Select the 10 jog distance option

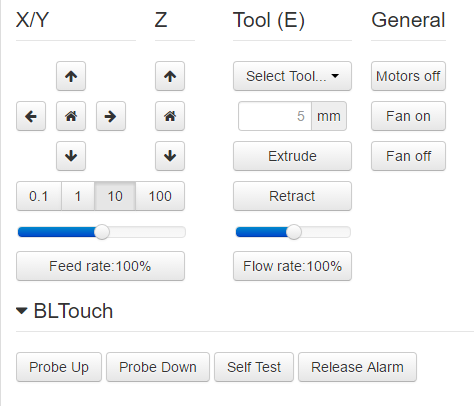(x=115, y=196)
